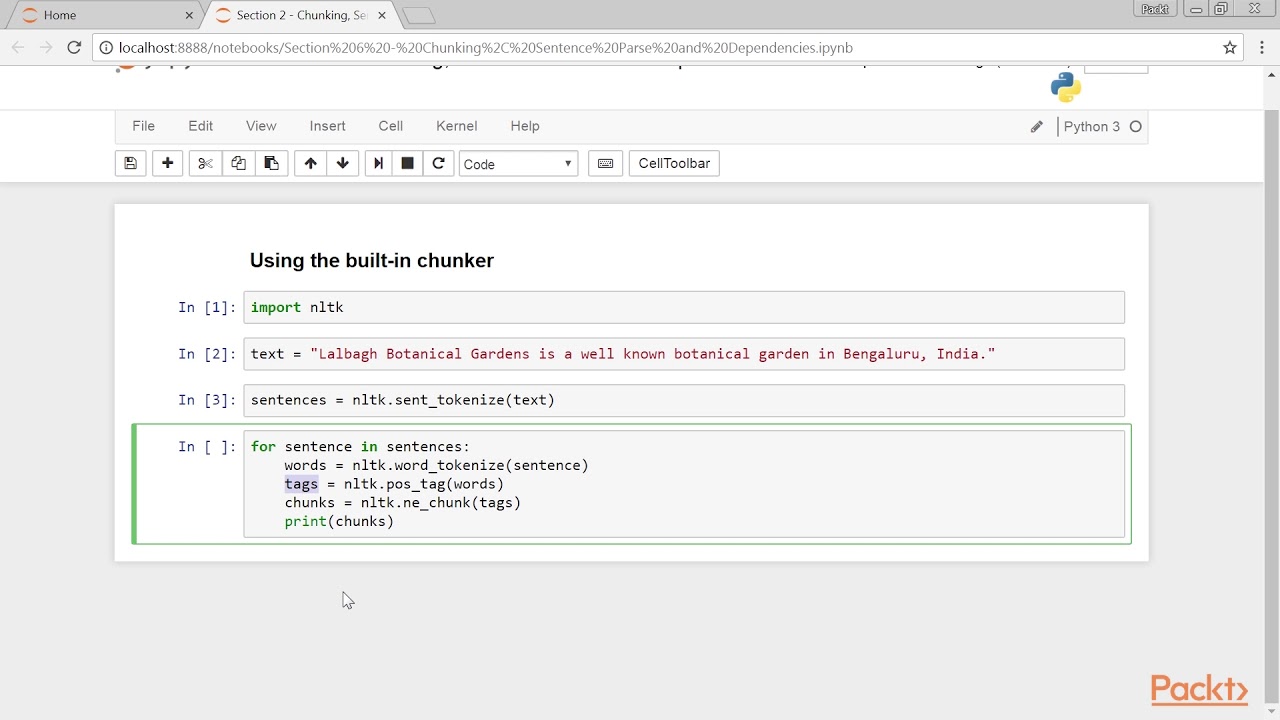Close the Section 2 Chunking tab
The width and height of the screenshot is (1280, 720).
(384, 15)
